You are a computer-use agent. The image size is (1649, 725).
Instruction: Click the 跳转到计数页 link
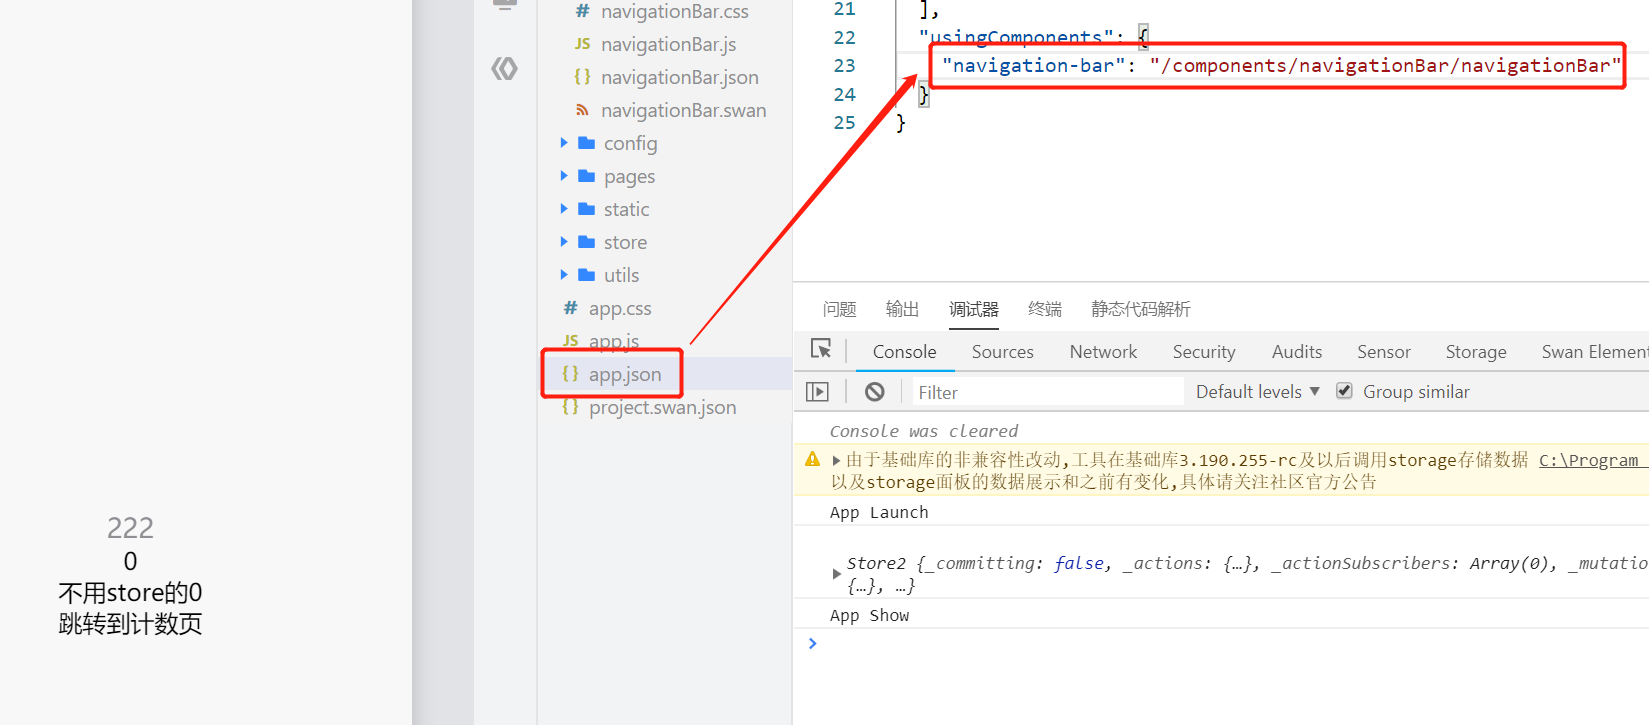pyautogui.click(x=130, y=624)
